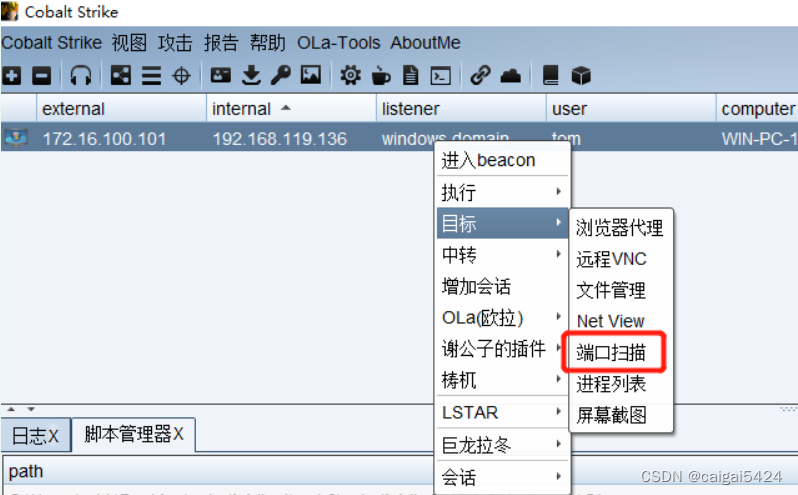Click the chain link host file icon
This screenshot has width=798, height=495.
480,75
